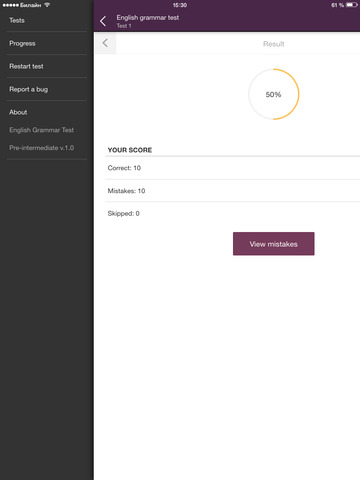Tap the Result heading text
The width and height of the screenshot is (360, 480).
pos(274,44)
